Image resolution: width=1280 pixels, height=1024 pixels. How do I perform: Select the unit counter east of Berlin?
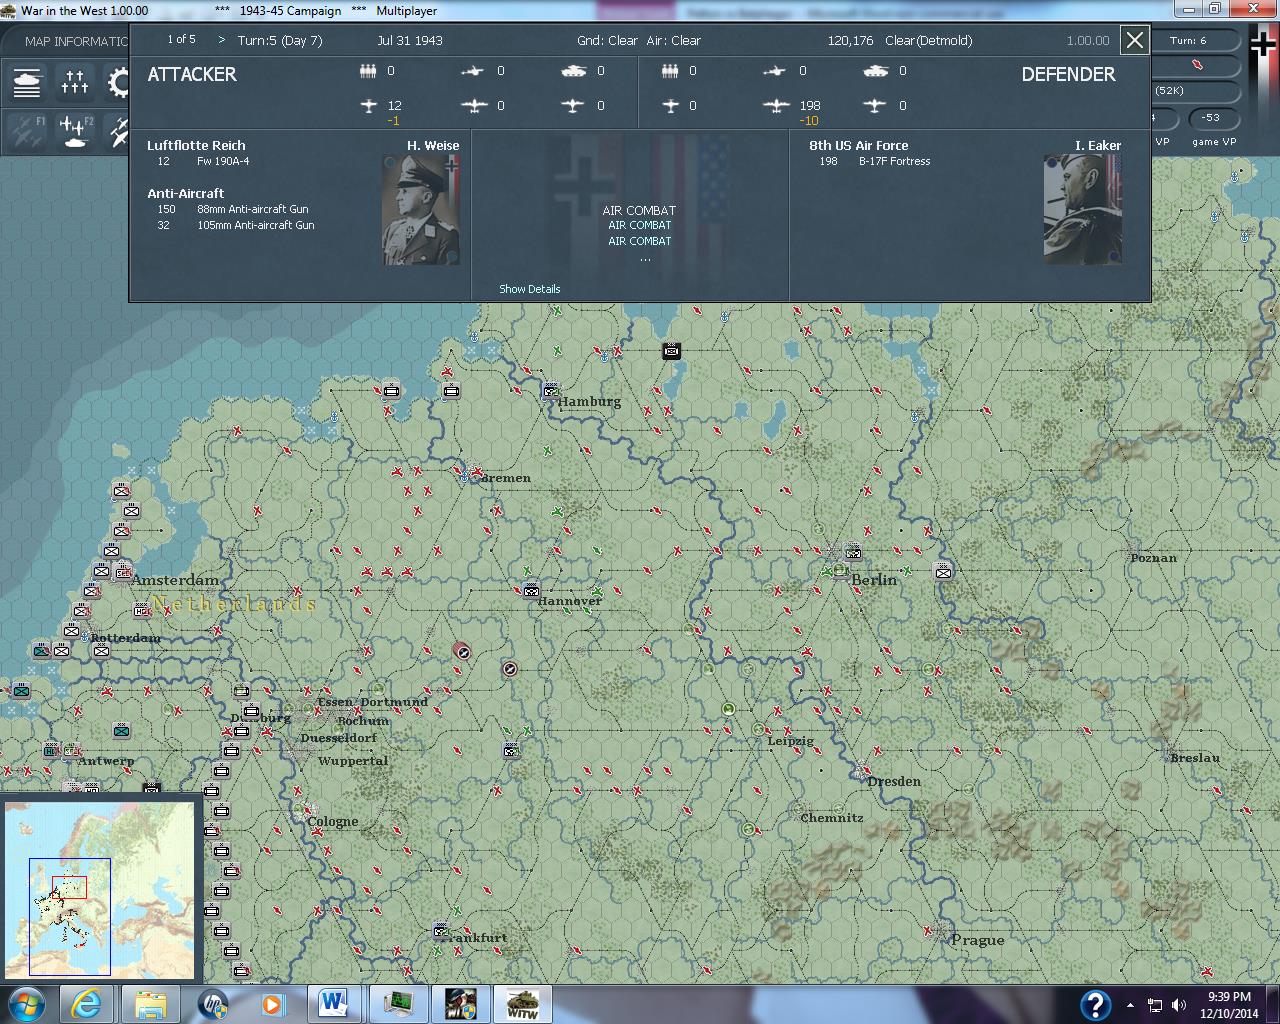[x=943, y=571]
